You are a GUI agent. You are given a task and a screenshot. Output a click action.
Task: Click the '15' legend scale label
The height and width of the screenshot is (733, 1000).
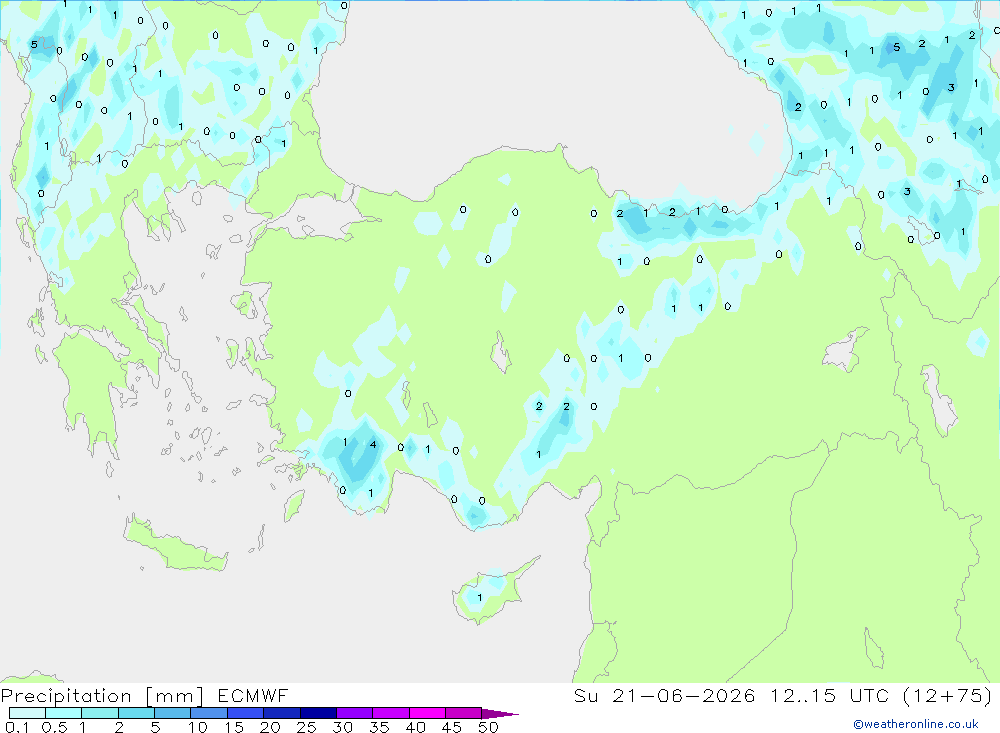coord(234,727)
